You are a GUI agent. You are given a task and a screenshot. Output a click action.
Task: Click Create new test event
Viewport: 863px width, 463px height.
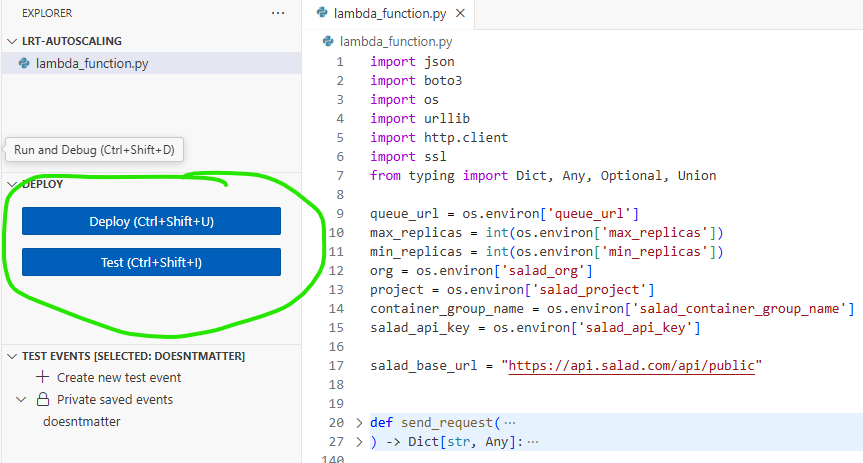(x=119, y=378)
